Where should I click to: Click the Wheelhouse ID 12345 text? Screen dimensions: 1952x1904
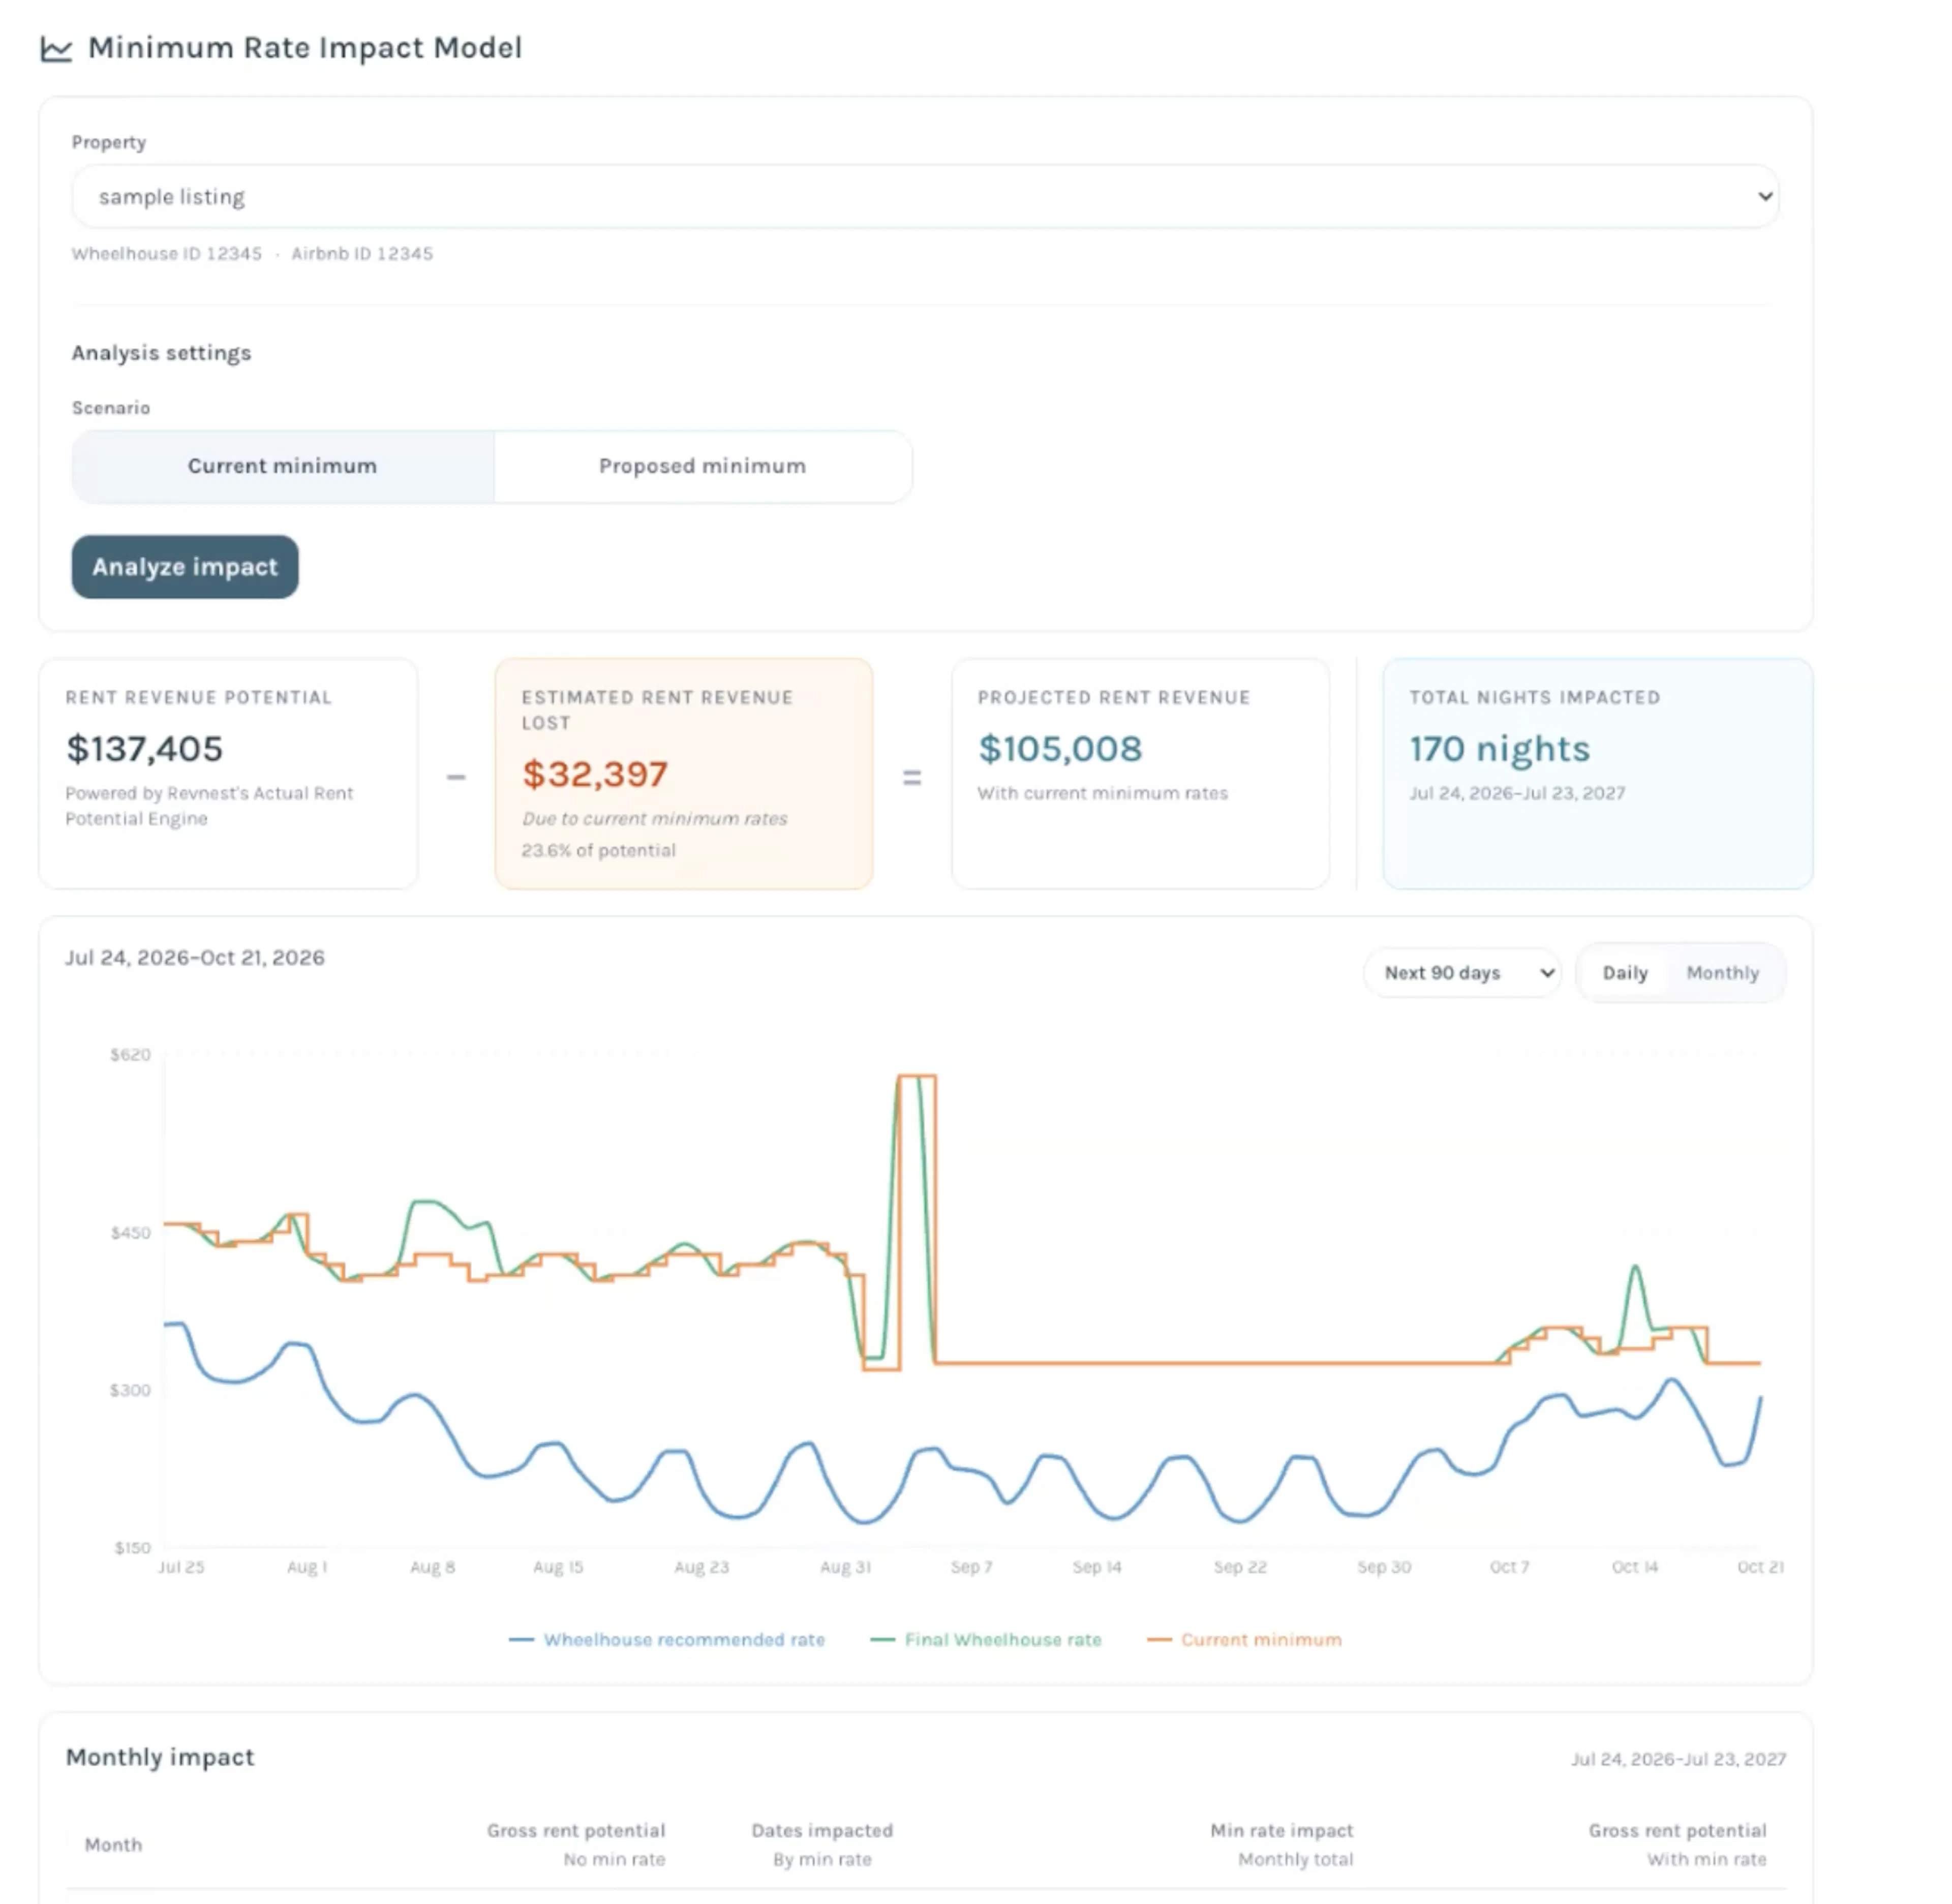pos(166,254)
